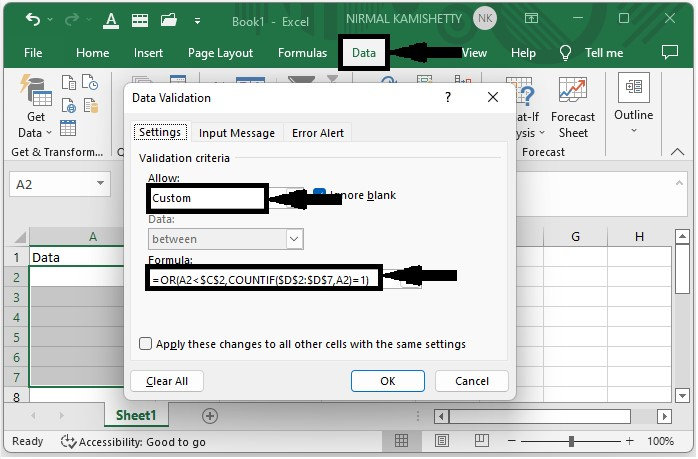This screenshot has height=459, width=698.
Task: Switch to Error Alert tab
Action: point(317,133)
